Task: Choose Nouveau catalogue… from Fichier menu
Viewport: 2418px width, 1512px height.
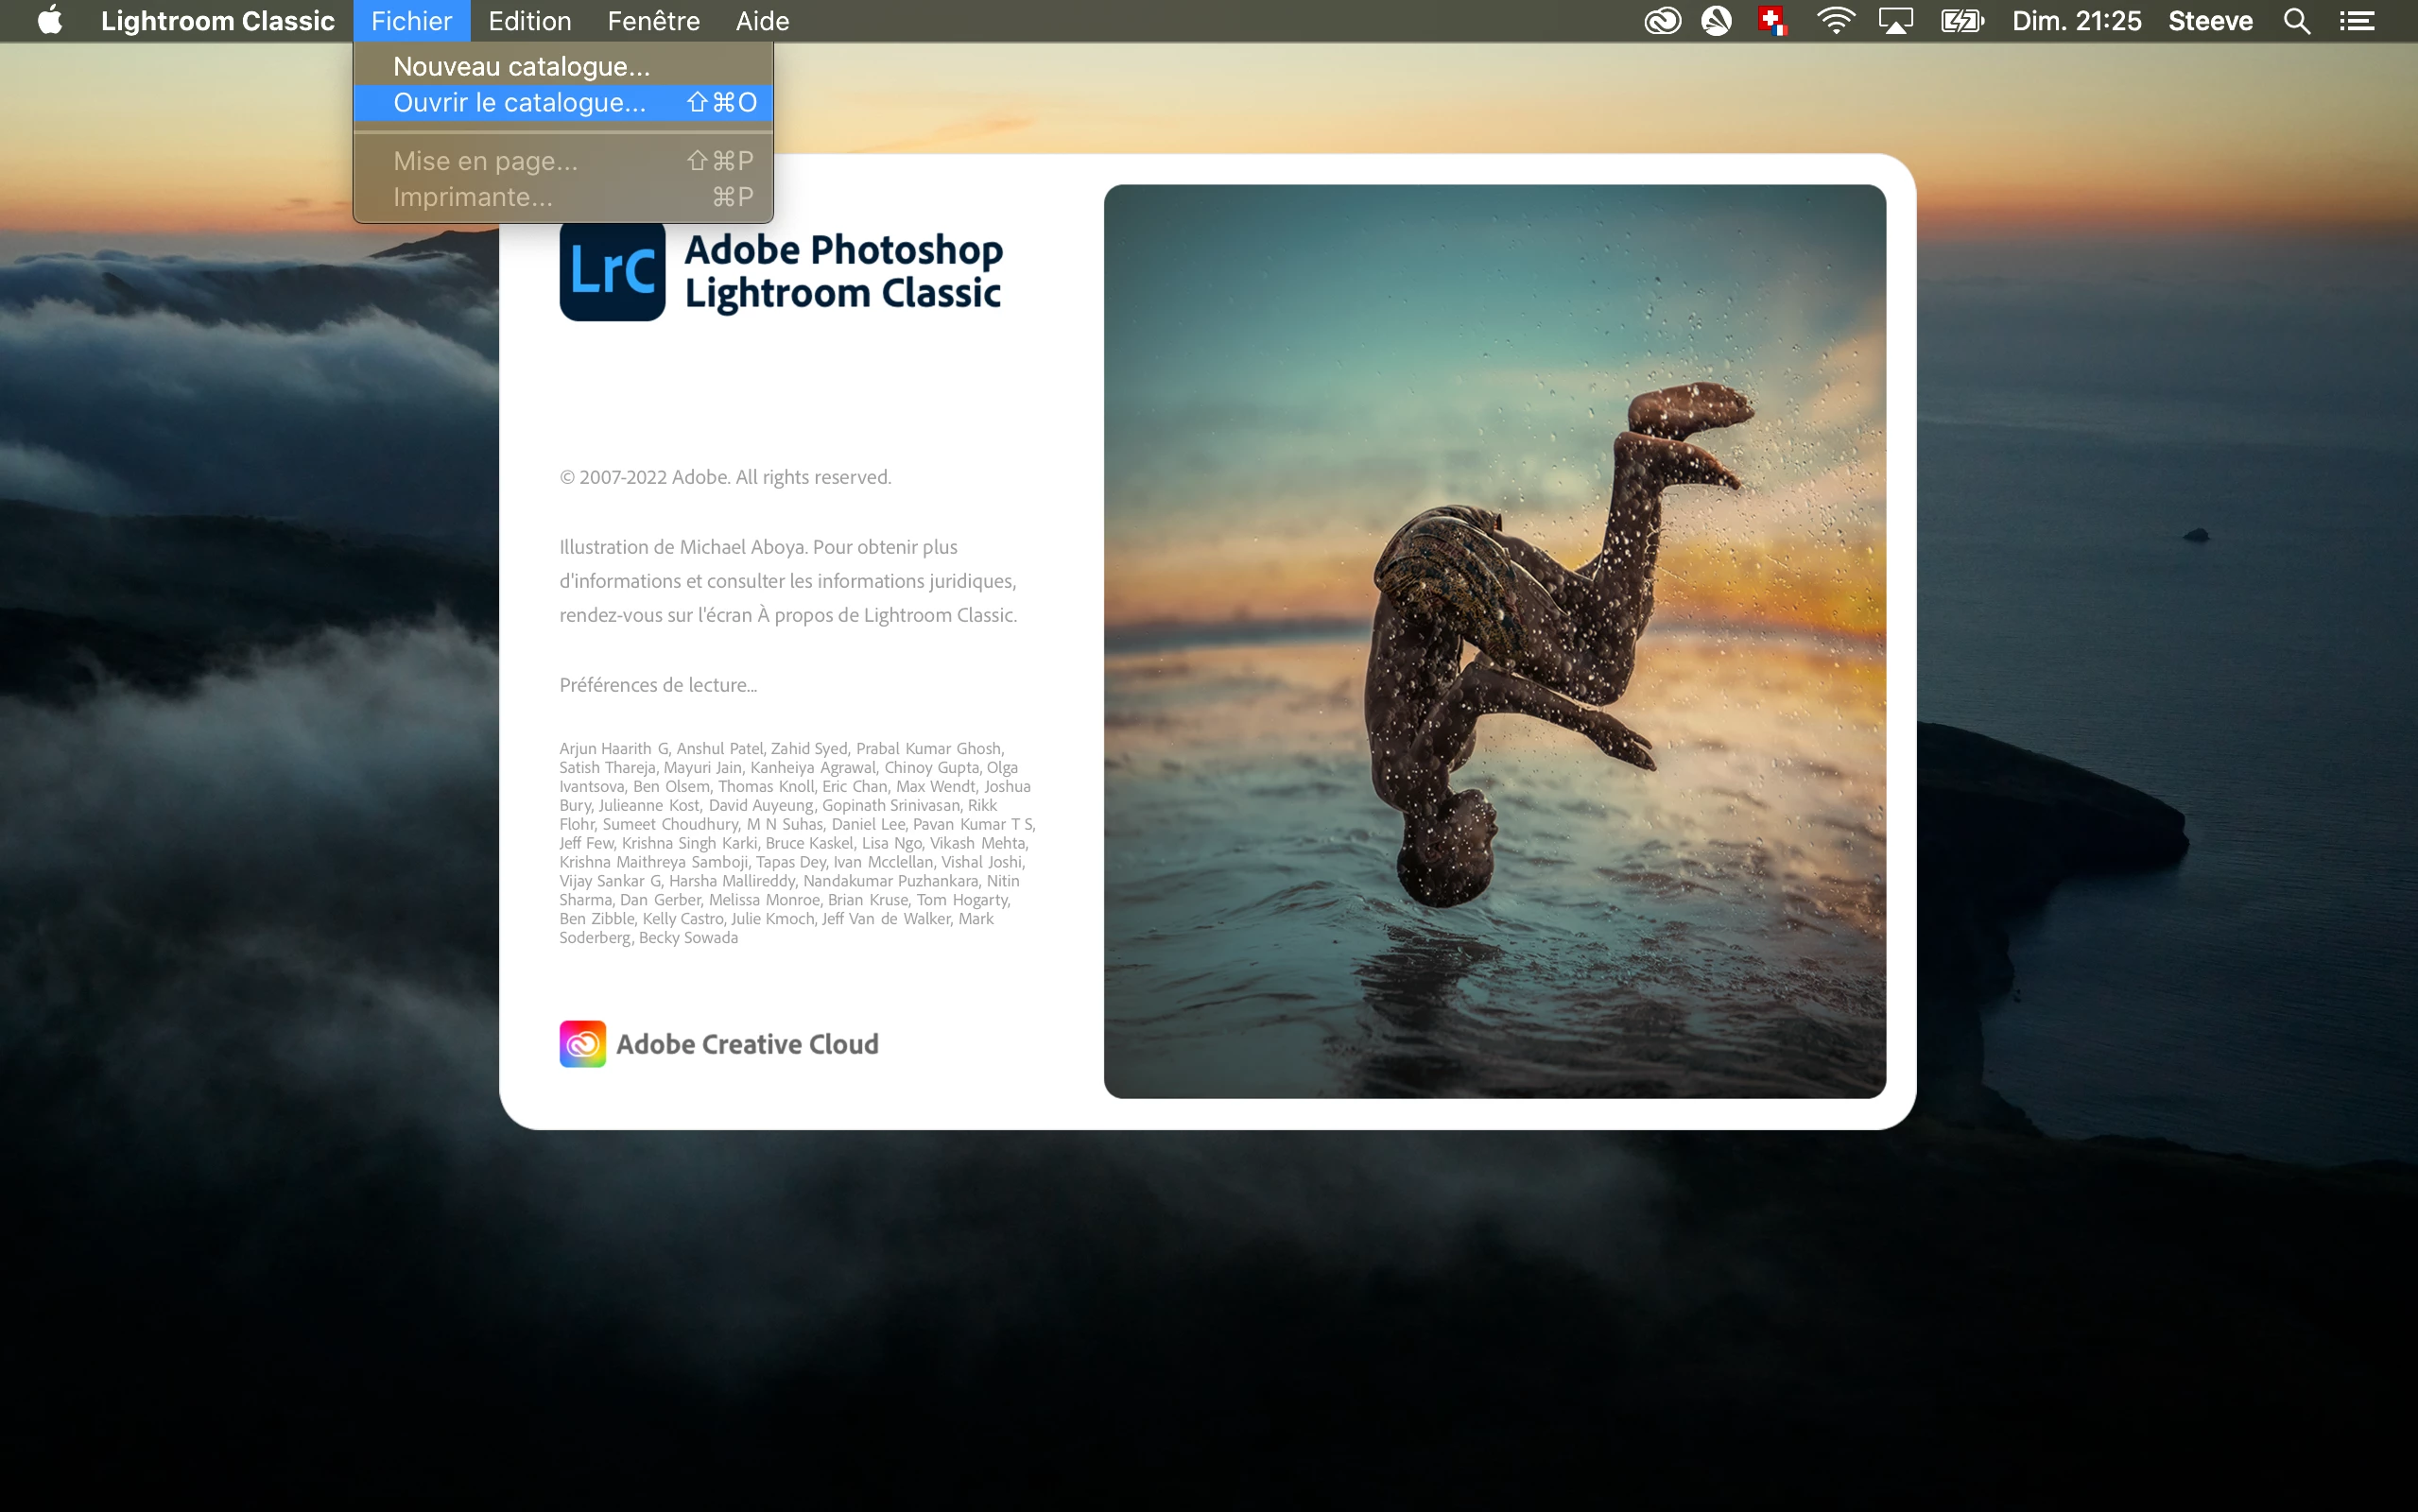Action: point(521,66)
